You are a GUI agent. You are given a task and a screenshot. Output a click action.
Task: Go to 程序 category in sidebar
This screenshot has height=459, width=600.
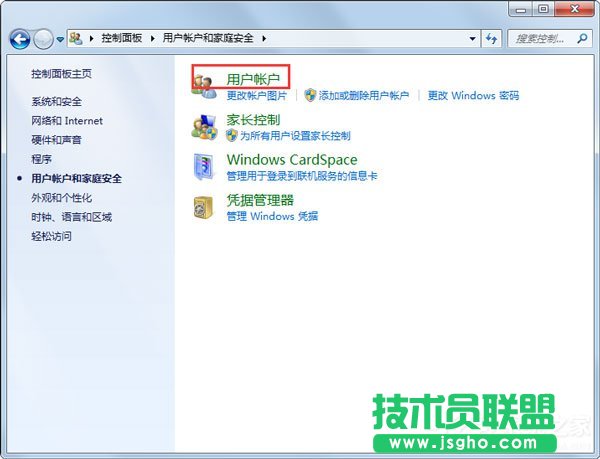click(41, 159)
